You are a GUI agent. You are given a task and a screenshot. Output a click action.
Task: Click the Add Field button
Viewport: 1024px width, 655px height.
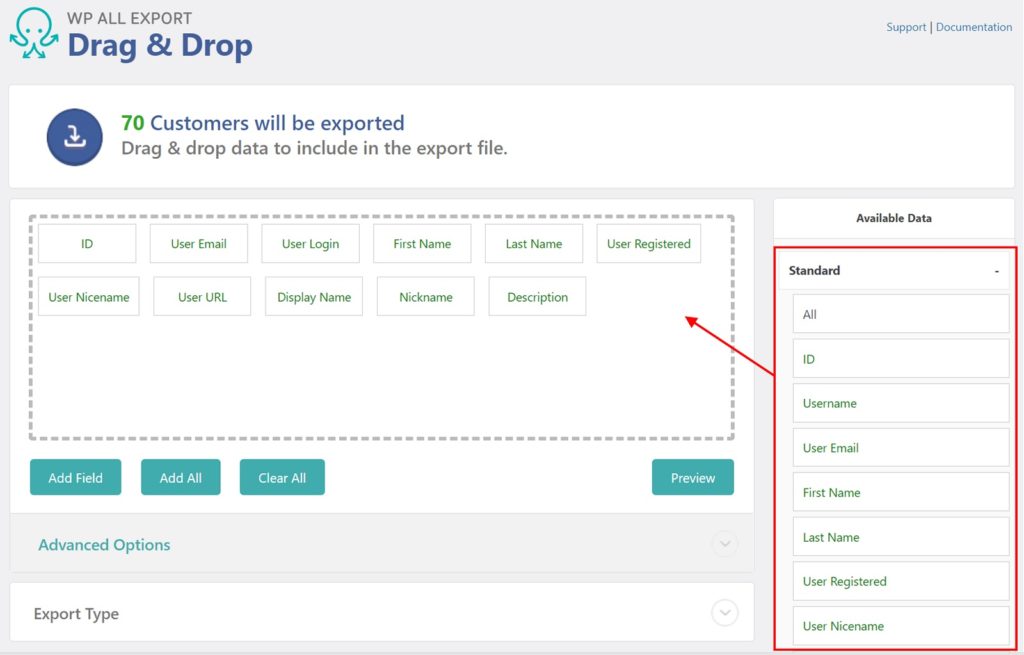[75, 477]
